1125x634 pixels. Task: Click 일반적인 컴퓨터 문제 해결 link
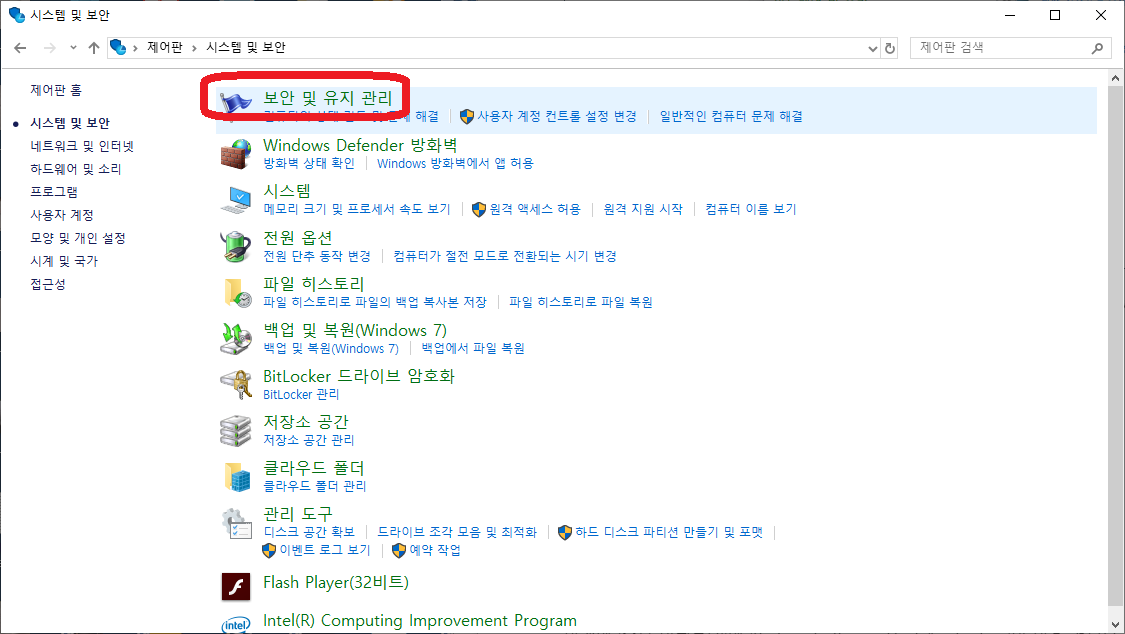[x=731, y=116]
